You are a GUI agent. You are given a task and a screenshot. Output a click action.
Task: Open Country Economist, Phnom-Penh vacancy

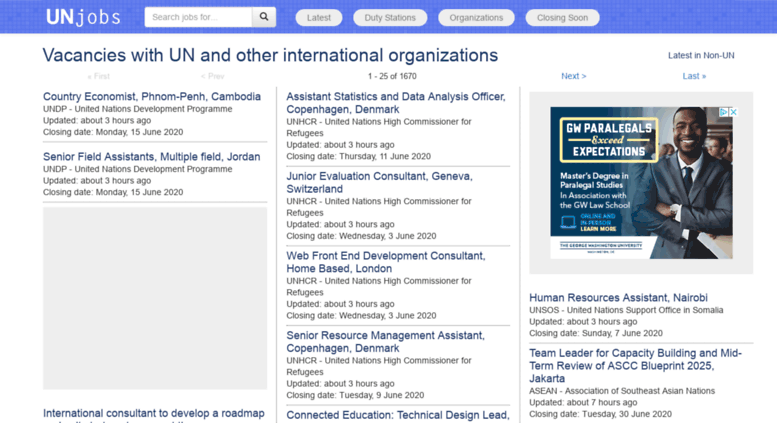pos(152,97)
